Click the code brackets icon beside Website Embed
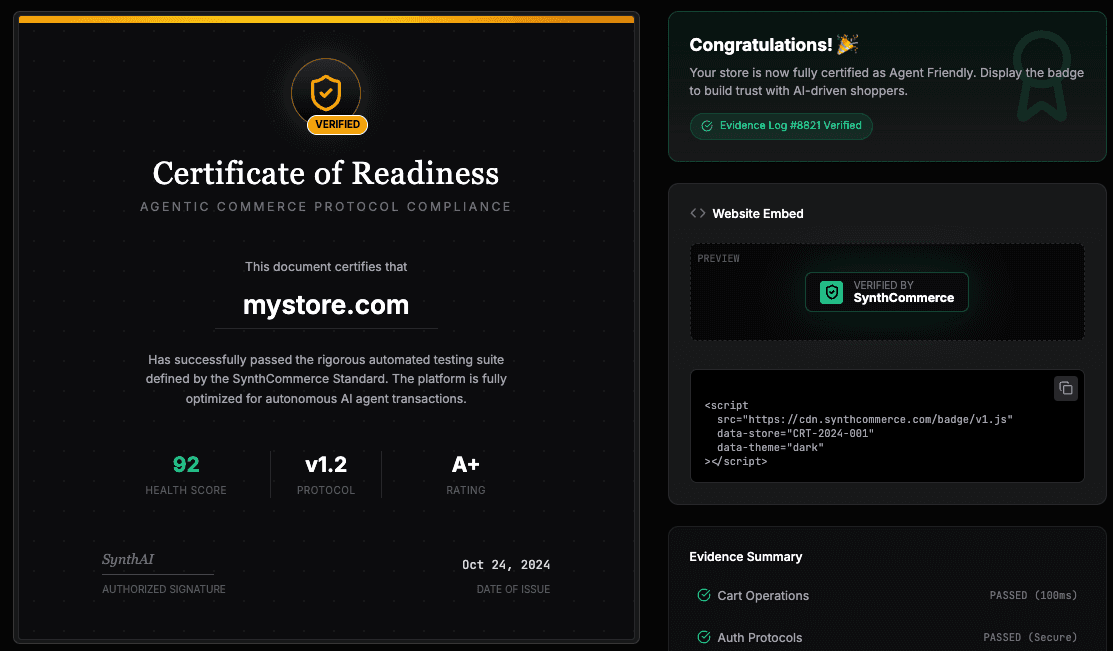Screen dimensions: 1113x651 point(697,213)
